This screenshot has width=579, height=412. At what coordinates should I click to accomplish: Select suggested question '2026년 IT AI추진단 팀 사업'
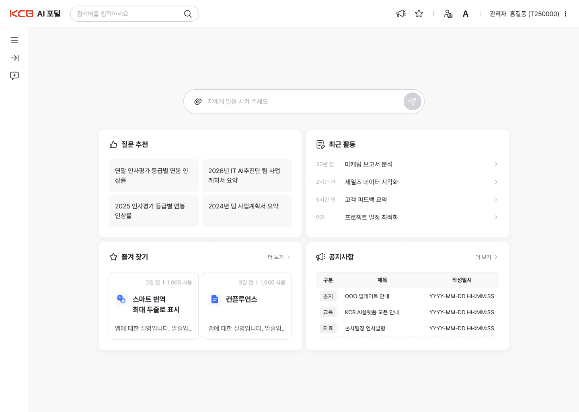[x=247, y=175]
